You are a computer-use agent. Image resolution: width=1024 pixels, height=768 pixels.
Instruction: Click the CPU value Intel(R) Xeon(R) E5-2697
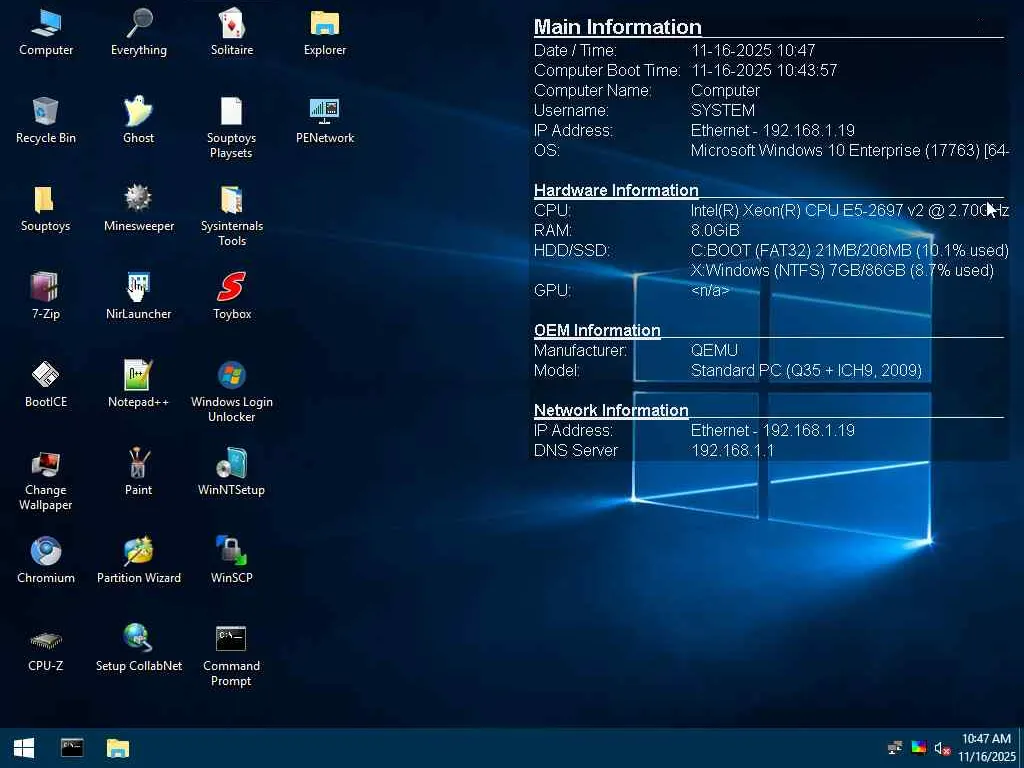tap(850, 210)
